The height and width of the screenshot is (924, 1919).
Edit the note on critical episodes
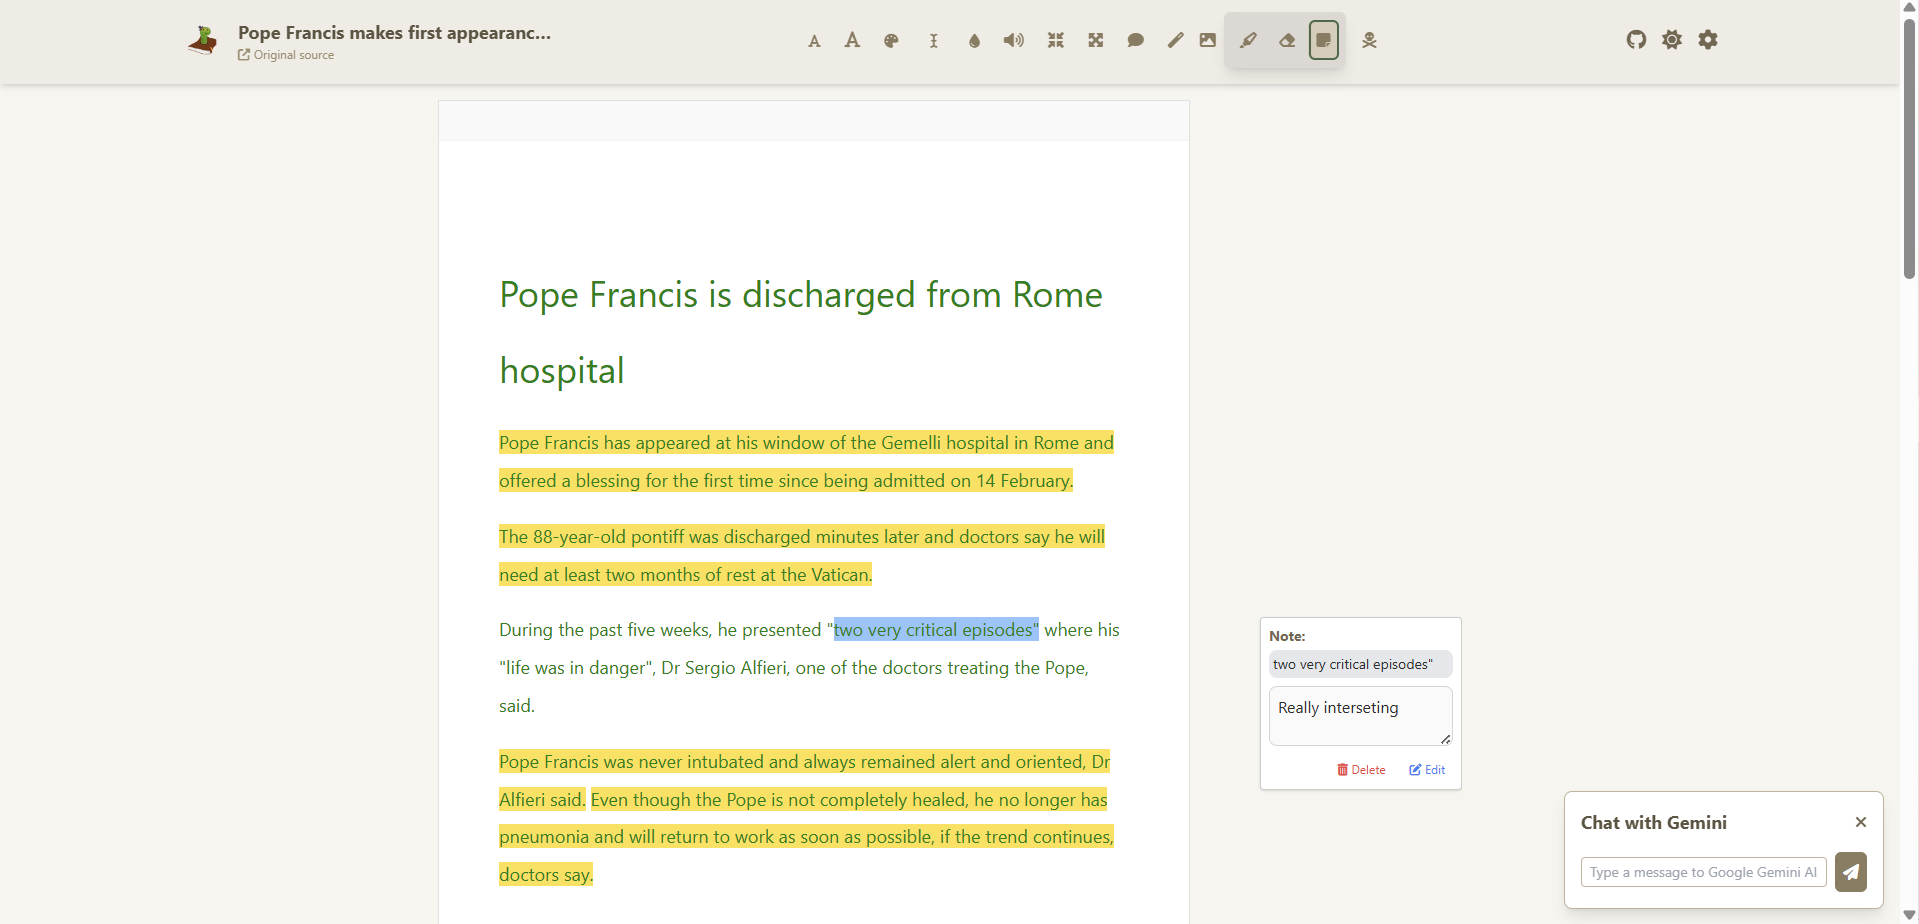[x=1427, y=770]
